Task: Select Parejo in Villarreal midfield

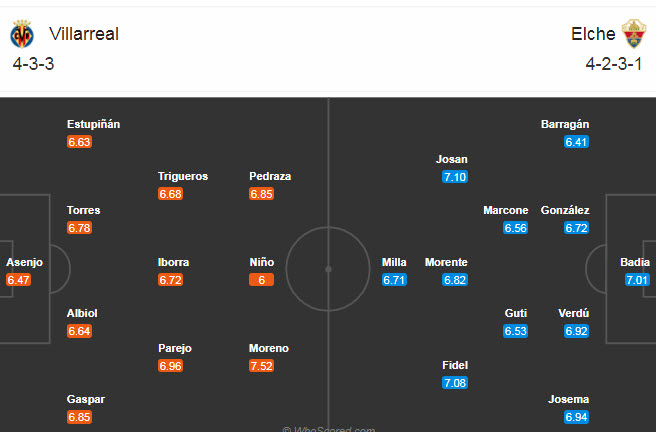Action: (x=174, y=348)
